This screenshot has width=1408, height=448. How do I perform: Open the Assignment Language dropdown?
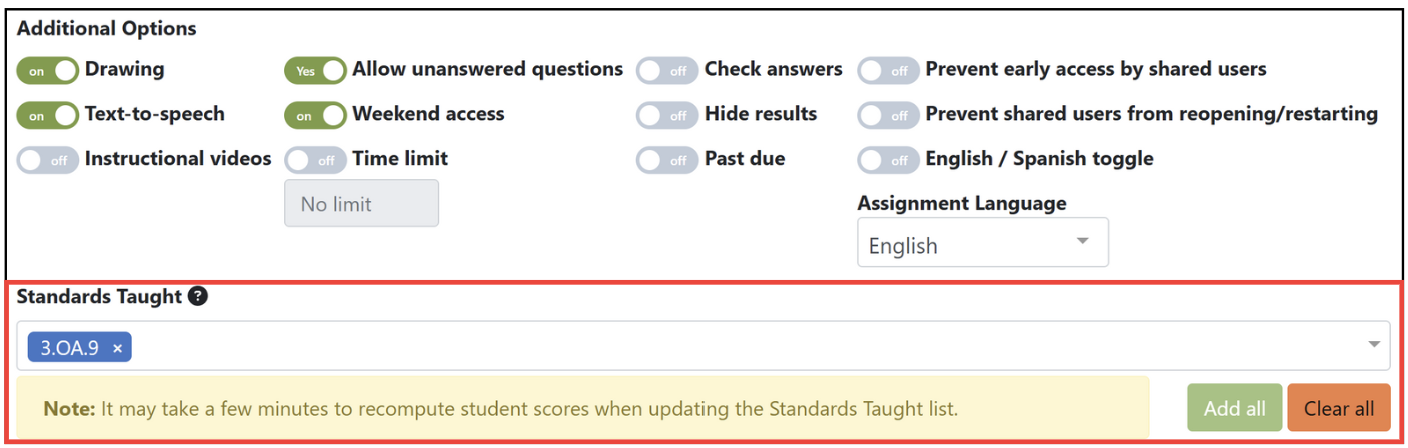tap(983, 243)
